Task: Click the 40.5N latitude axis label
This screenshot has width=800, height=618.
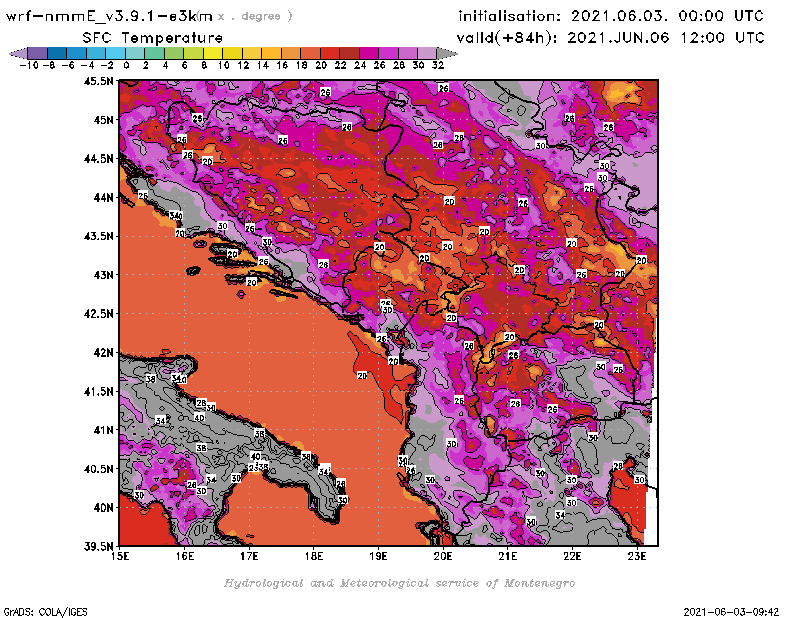Action: pos(98,469)
